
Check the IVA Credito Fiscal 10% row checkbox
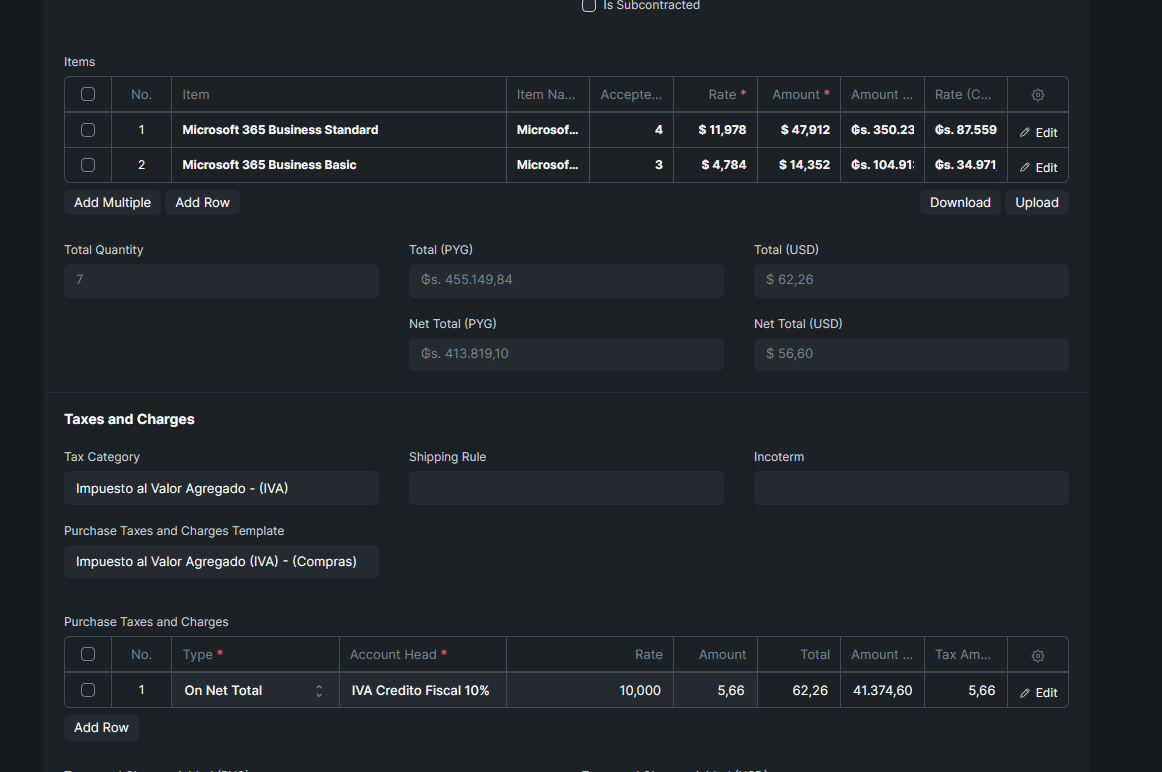tap(88, 690)
